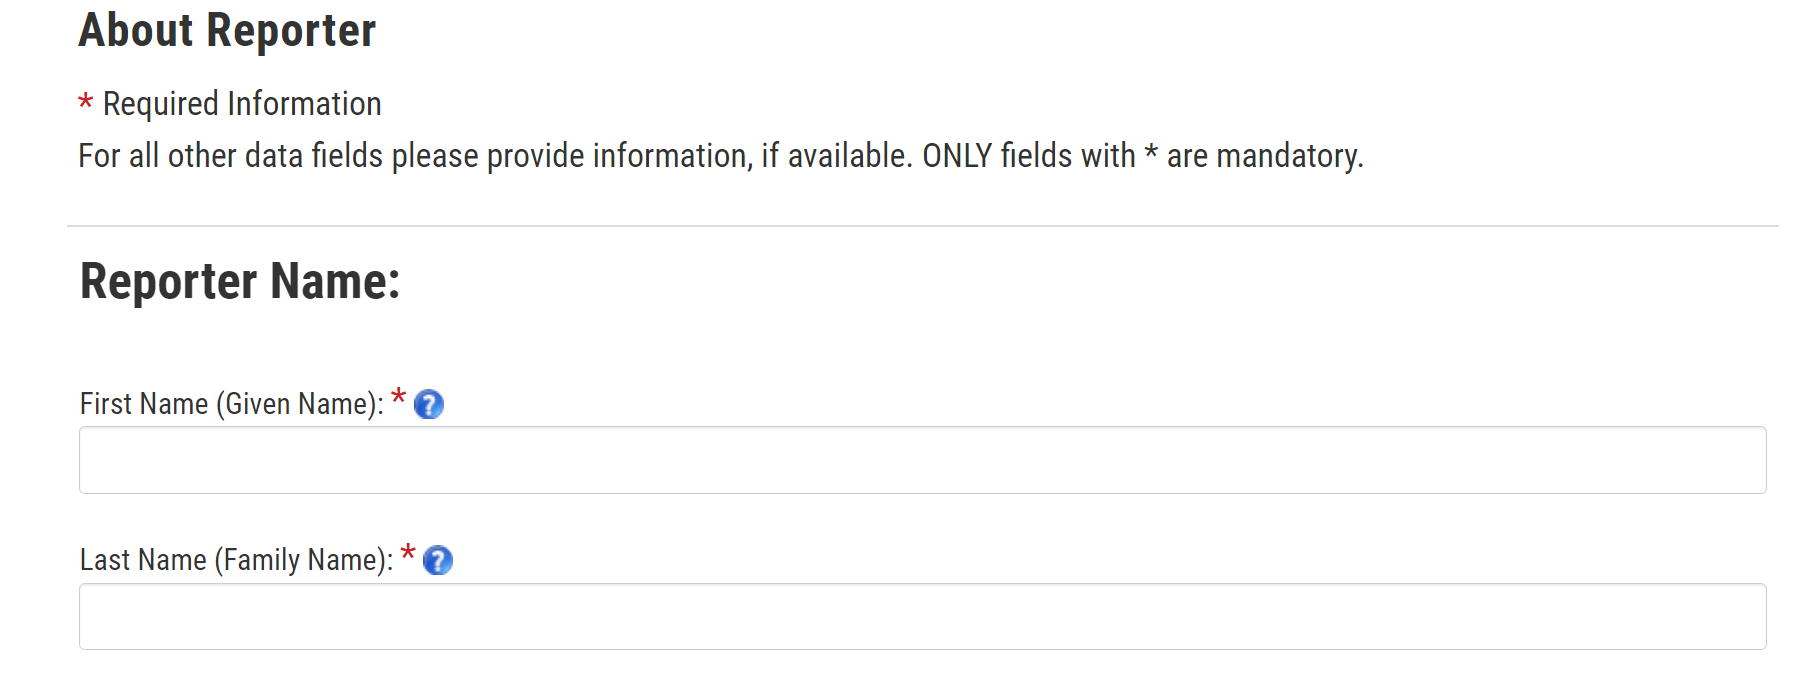Select the "Reporter Name:" section heading
The height and width of the screenshot is (691, 1804).
tap(240, 281)
